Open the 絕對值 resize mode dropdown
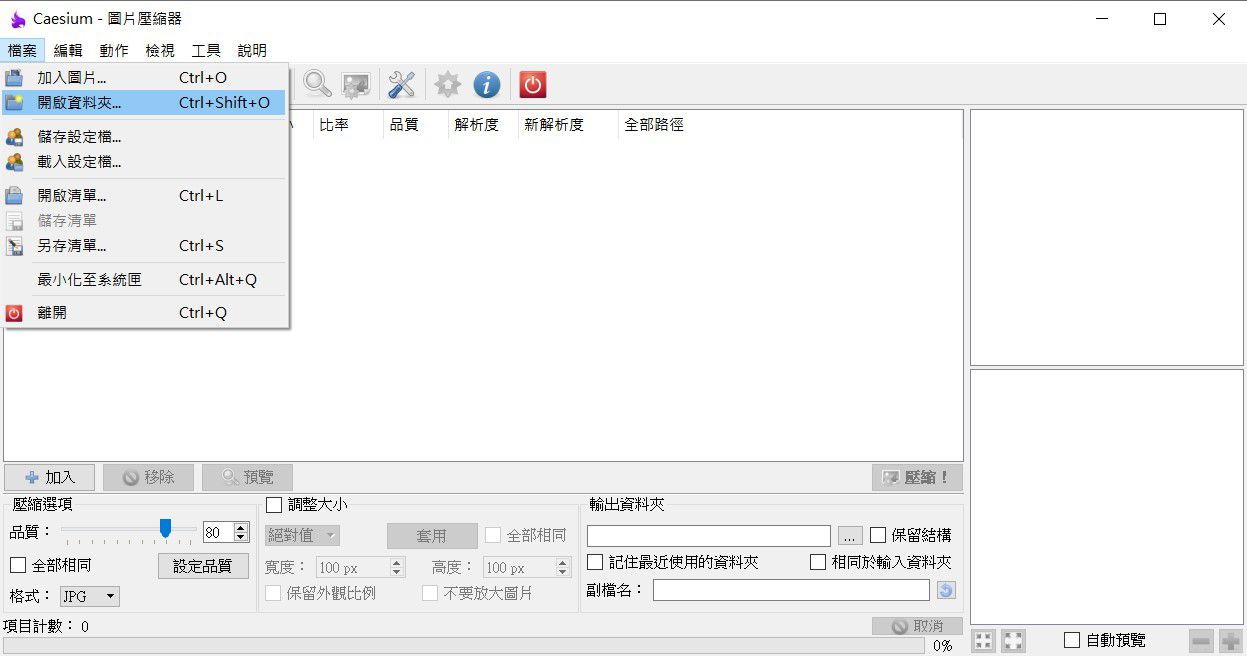 tap(303, 535)
